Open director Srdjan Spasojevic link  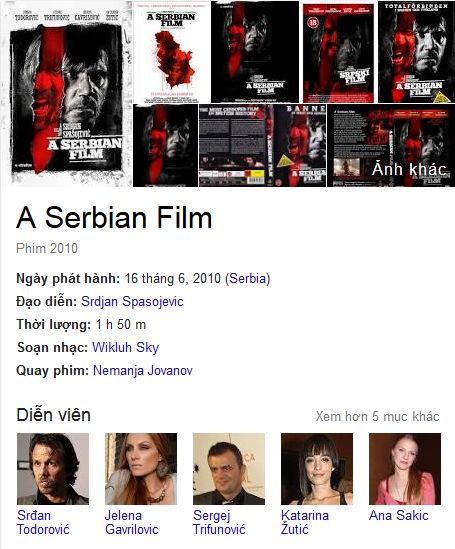tap(132, 301)
